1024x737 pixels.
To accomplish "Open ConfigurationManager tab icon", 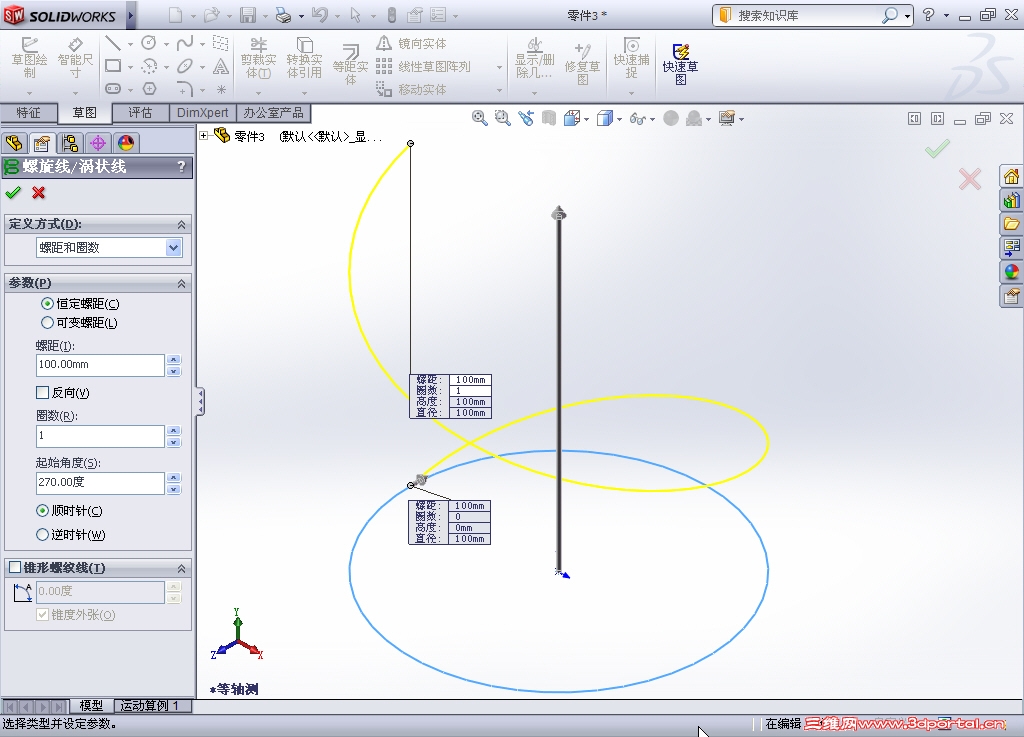I will (70, 143).
